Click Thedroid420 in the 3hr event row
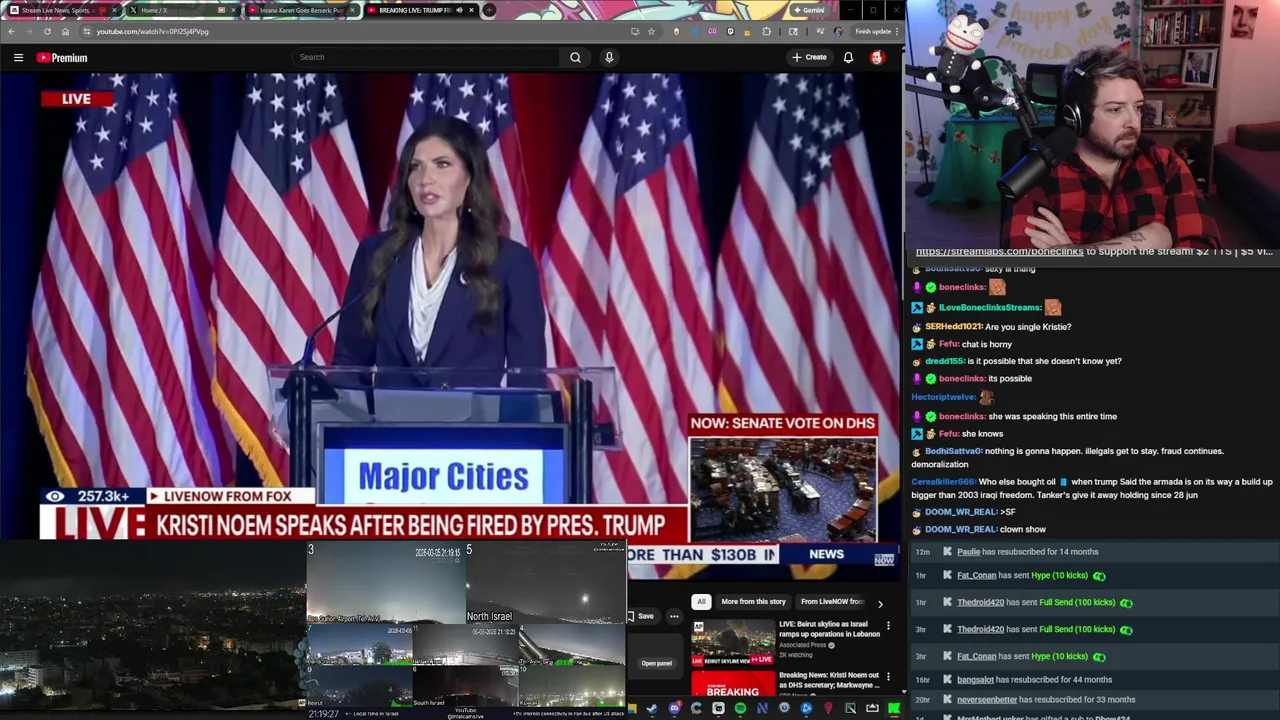This screenshot has width=1280, height=720. pyautogui.click(x=980, y=630)
